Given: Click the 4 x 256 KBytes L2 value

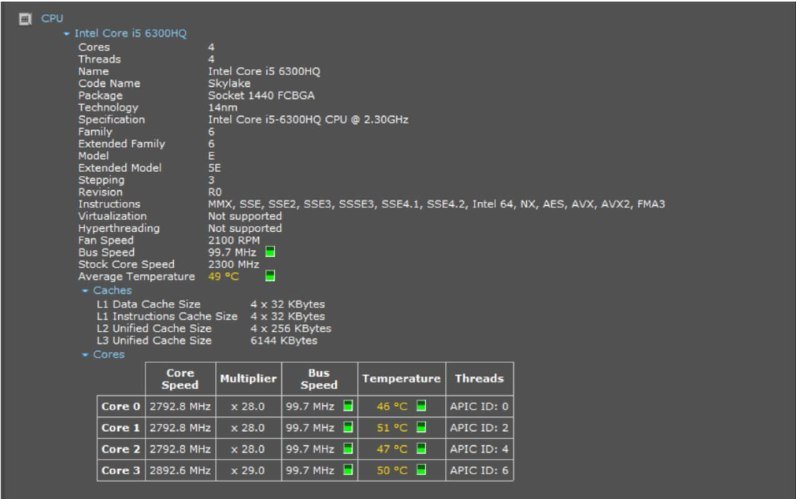Looking at the screenshot, I should click(291, 329).
